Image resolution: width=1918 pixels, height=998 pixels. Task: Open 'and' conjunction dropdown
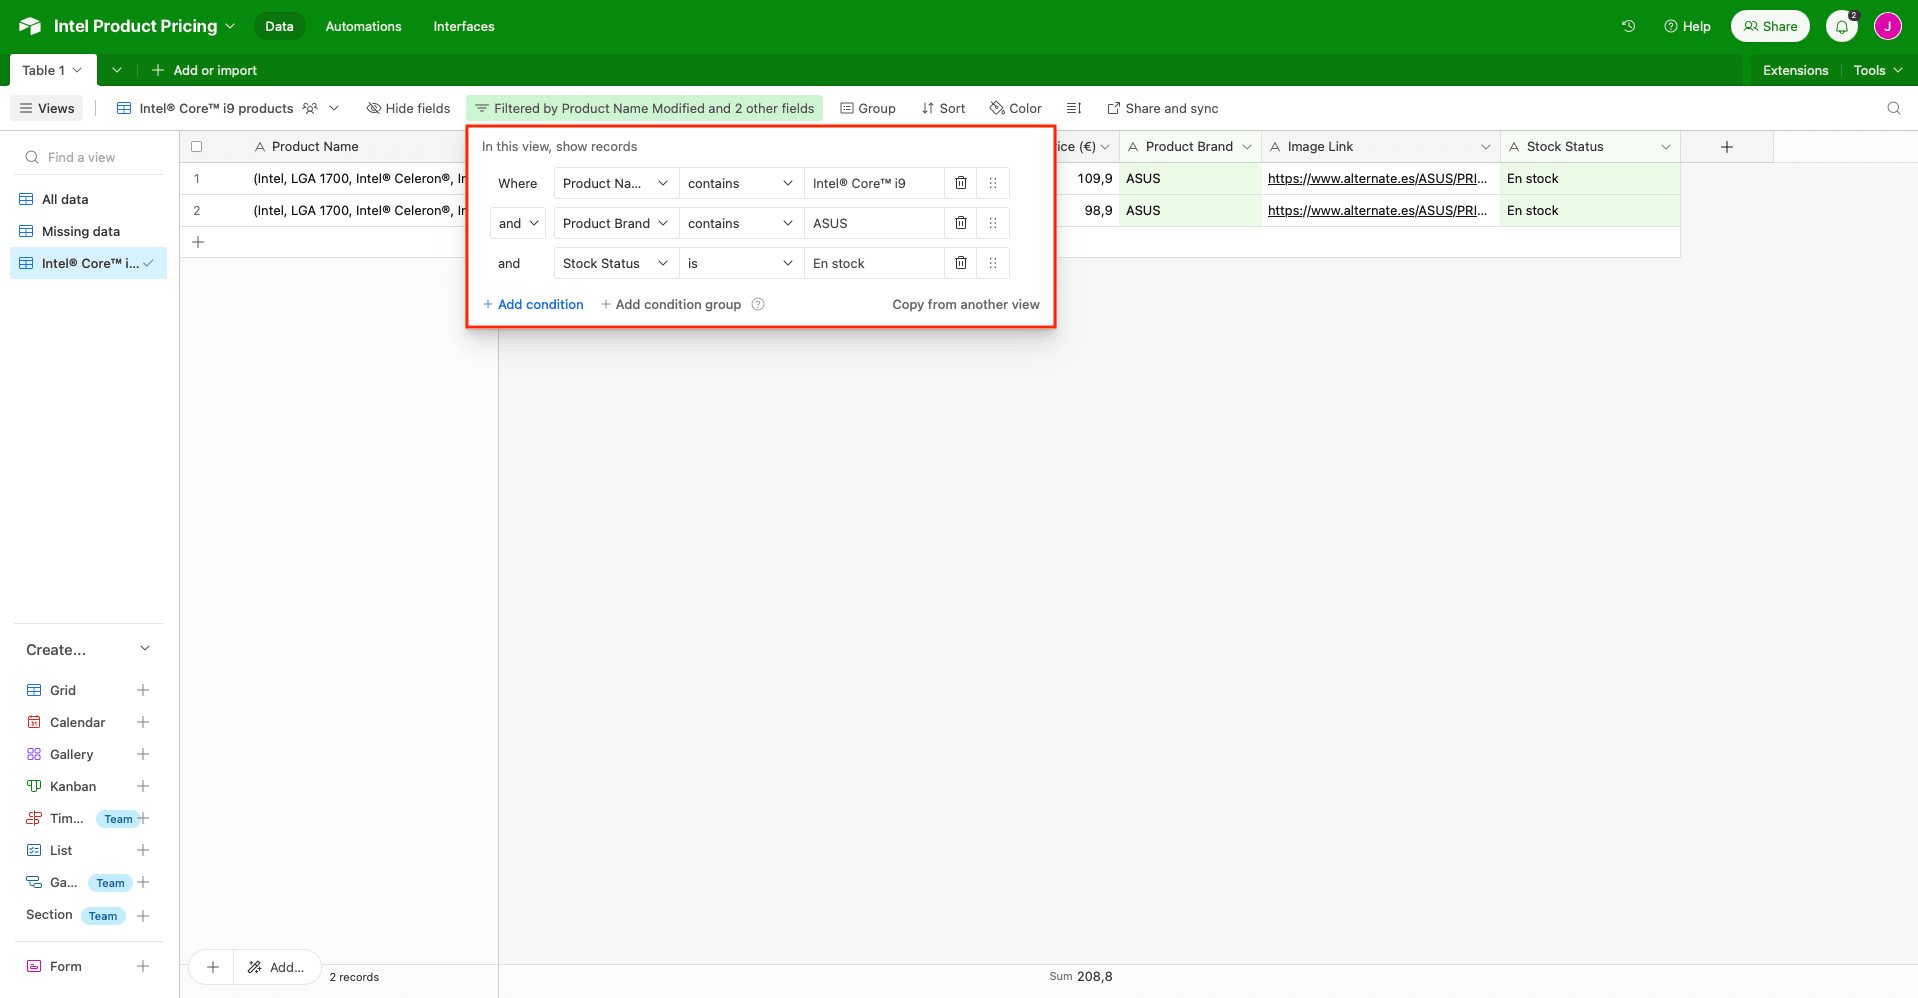[x=518, y=223]
